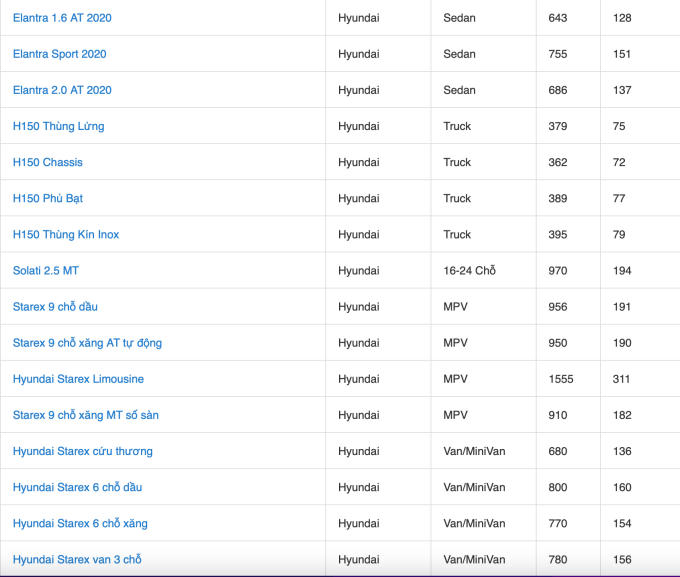680x577 pixels.
Task: Click Starex 9 chỗ xăng MT số sàn
Action: tap(86, 415)
